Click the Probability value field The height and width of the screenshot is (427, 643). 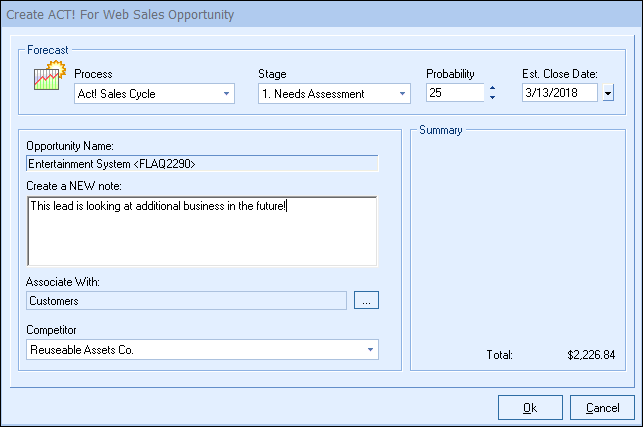tap(455, 93)
